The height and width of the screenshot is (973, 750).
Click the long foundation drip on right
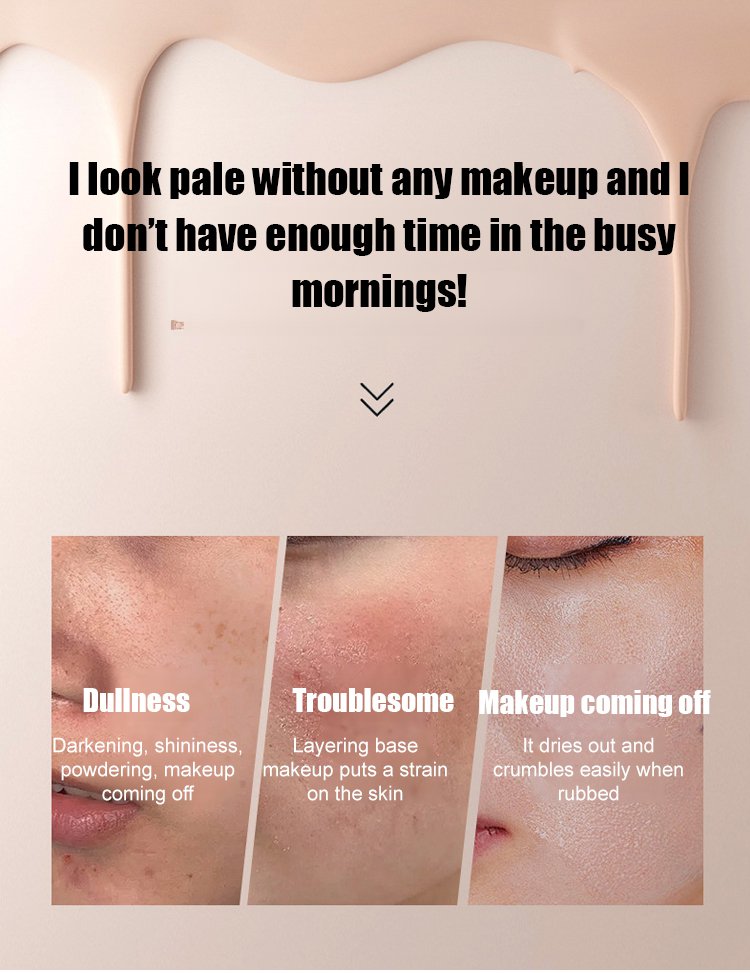[x=682, y=248]
